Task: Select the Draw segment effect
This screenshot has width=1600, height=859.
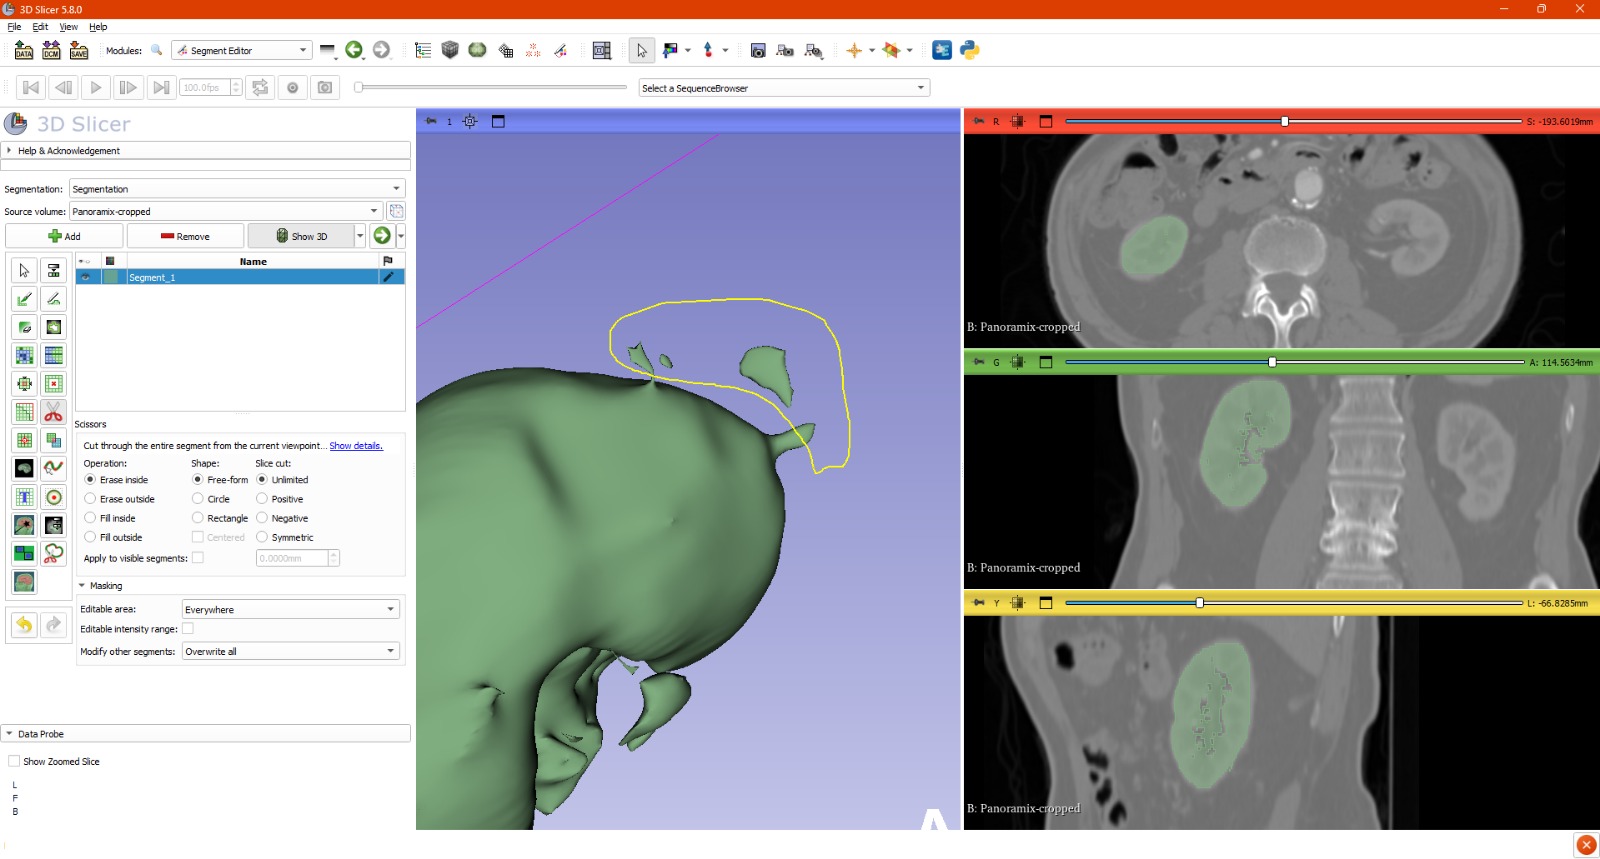Action: click(x=54, y=299)
